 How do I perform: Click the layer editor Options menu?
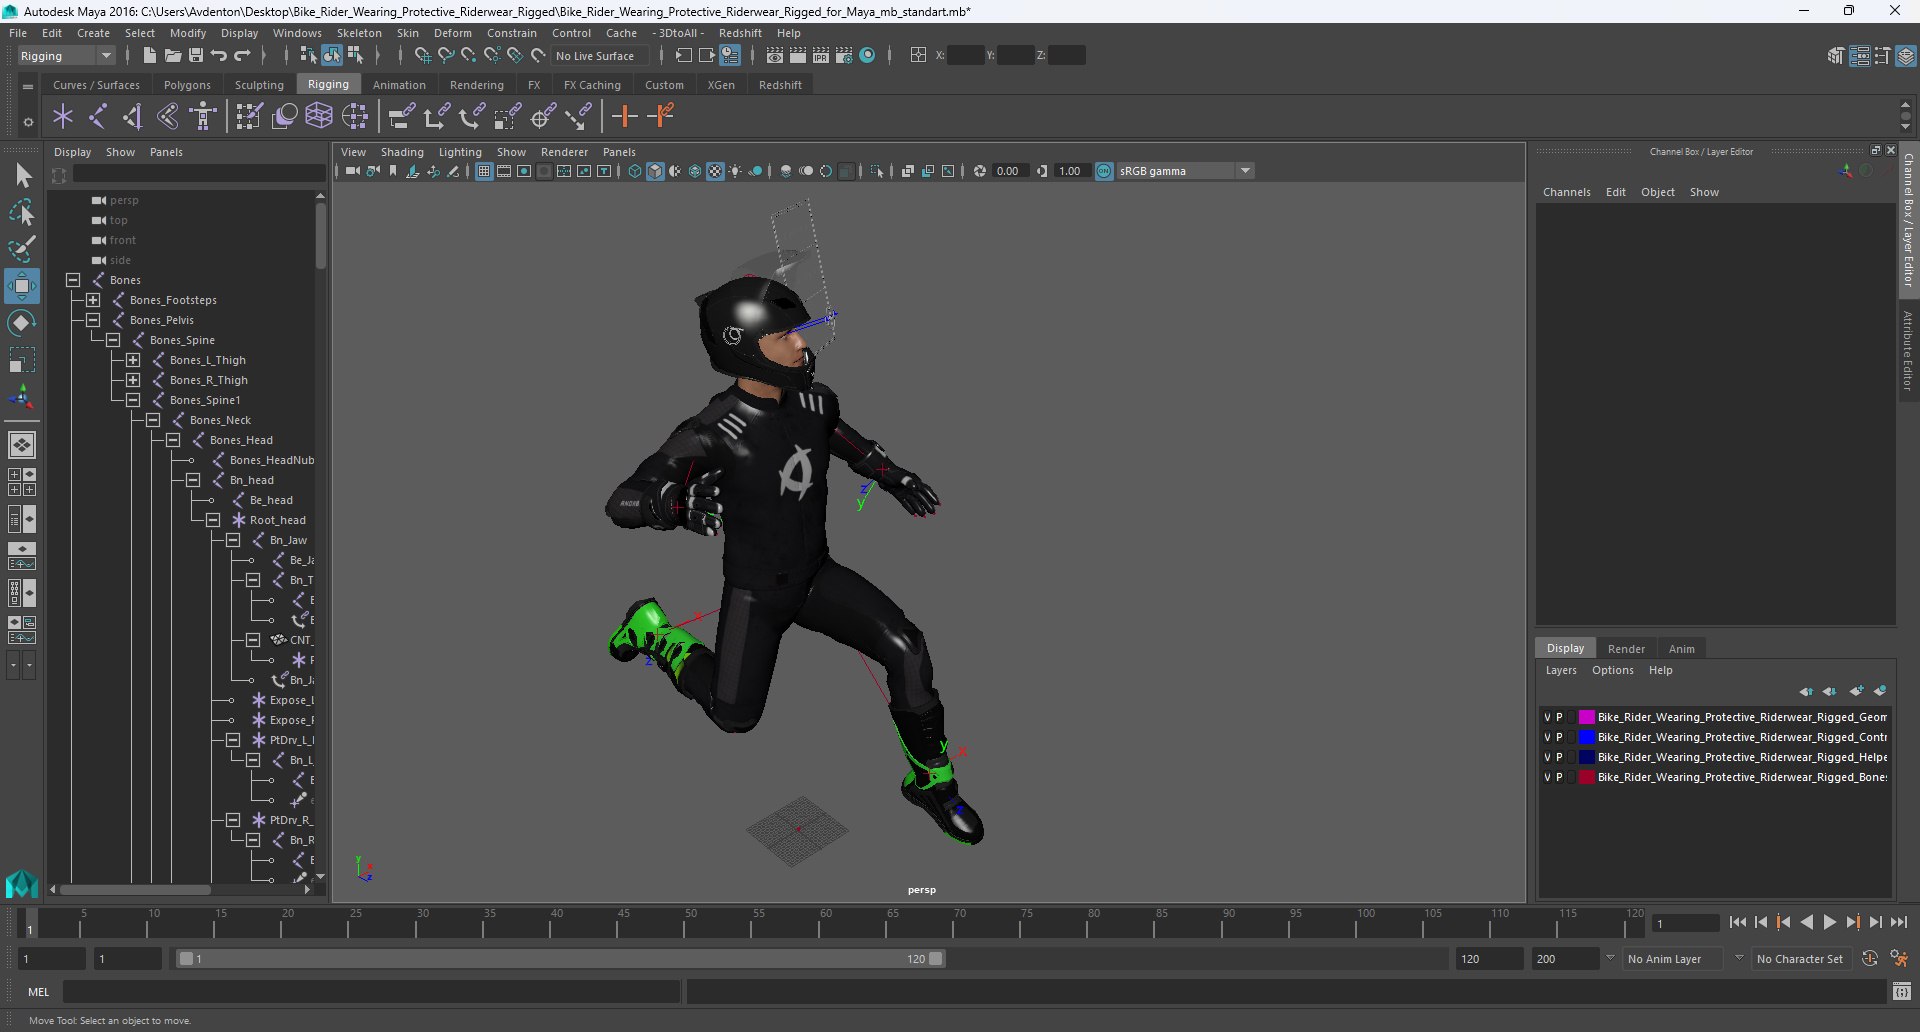(1612, 670)
